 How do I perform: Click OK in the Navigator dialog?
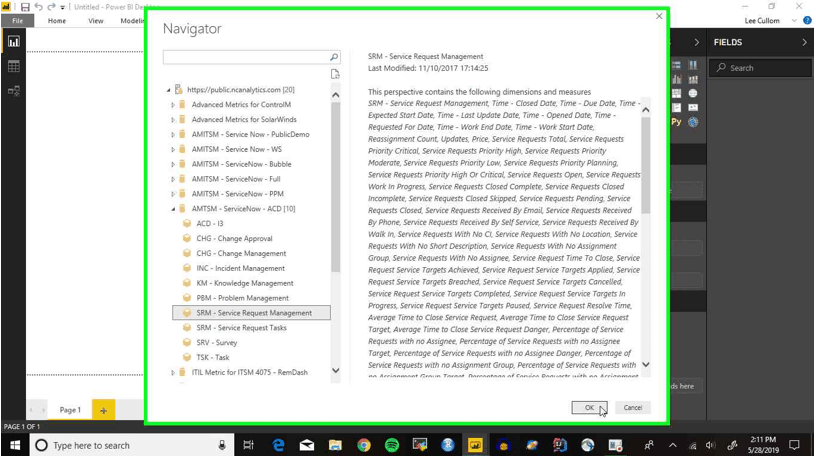click(x=589, y=408)
